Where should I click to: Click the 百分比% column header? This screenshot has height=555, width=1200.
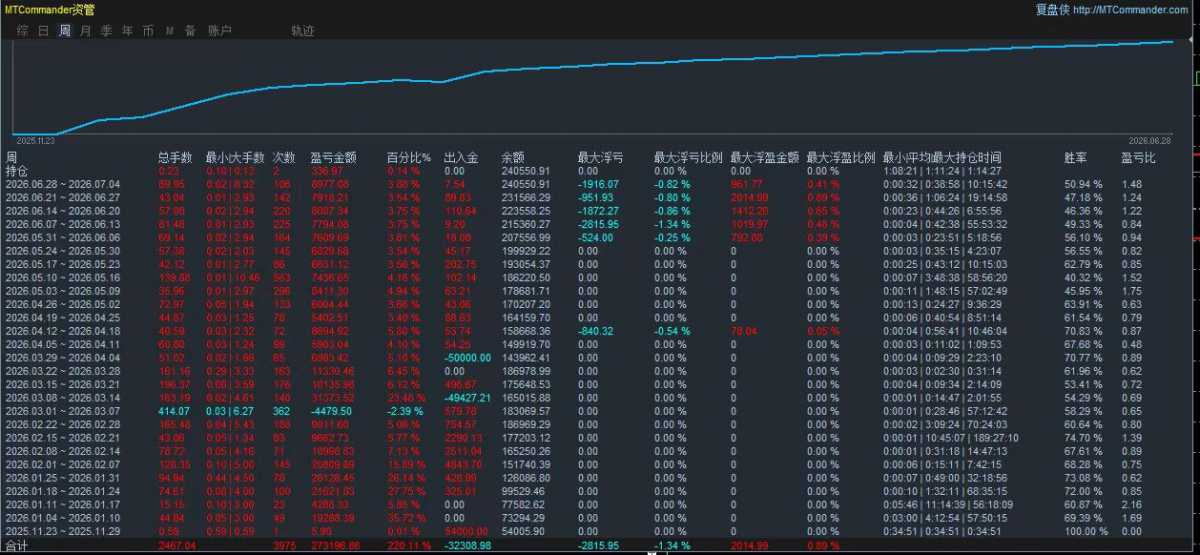[408, 158]
